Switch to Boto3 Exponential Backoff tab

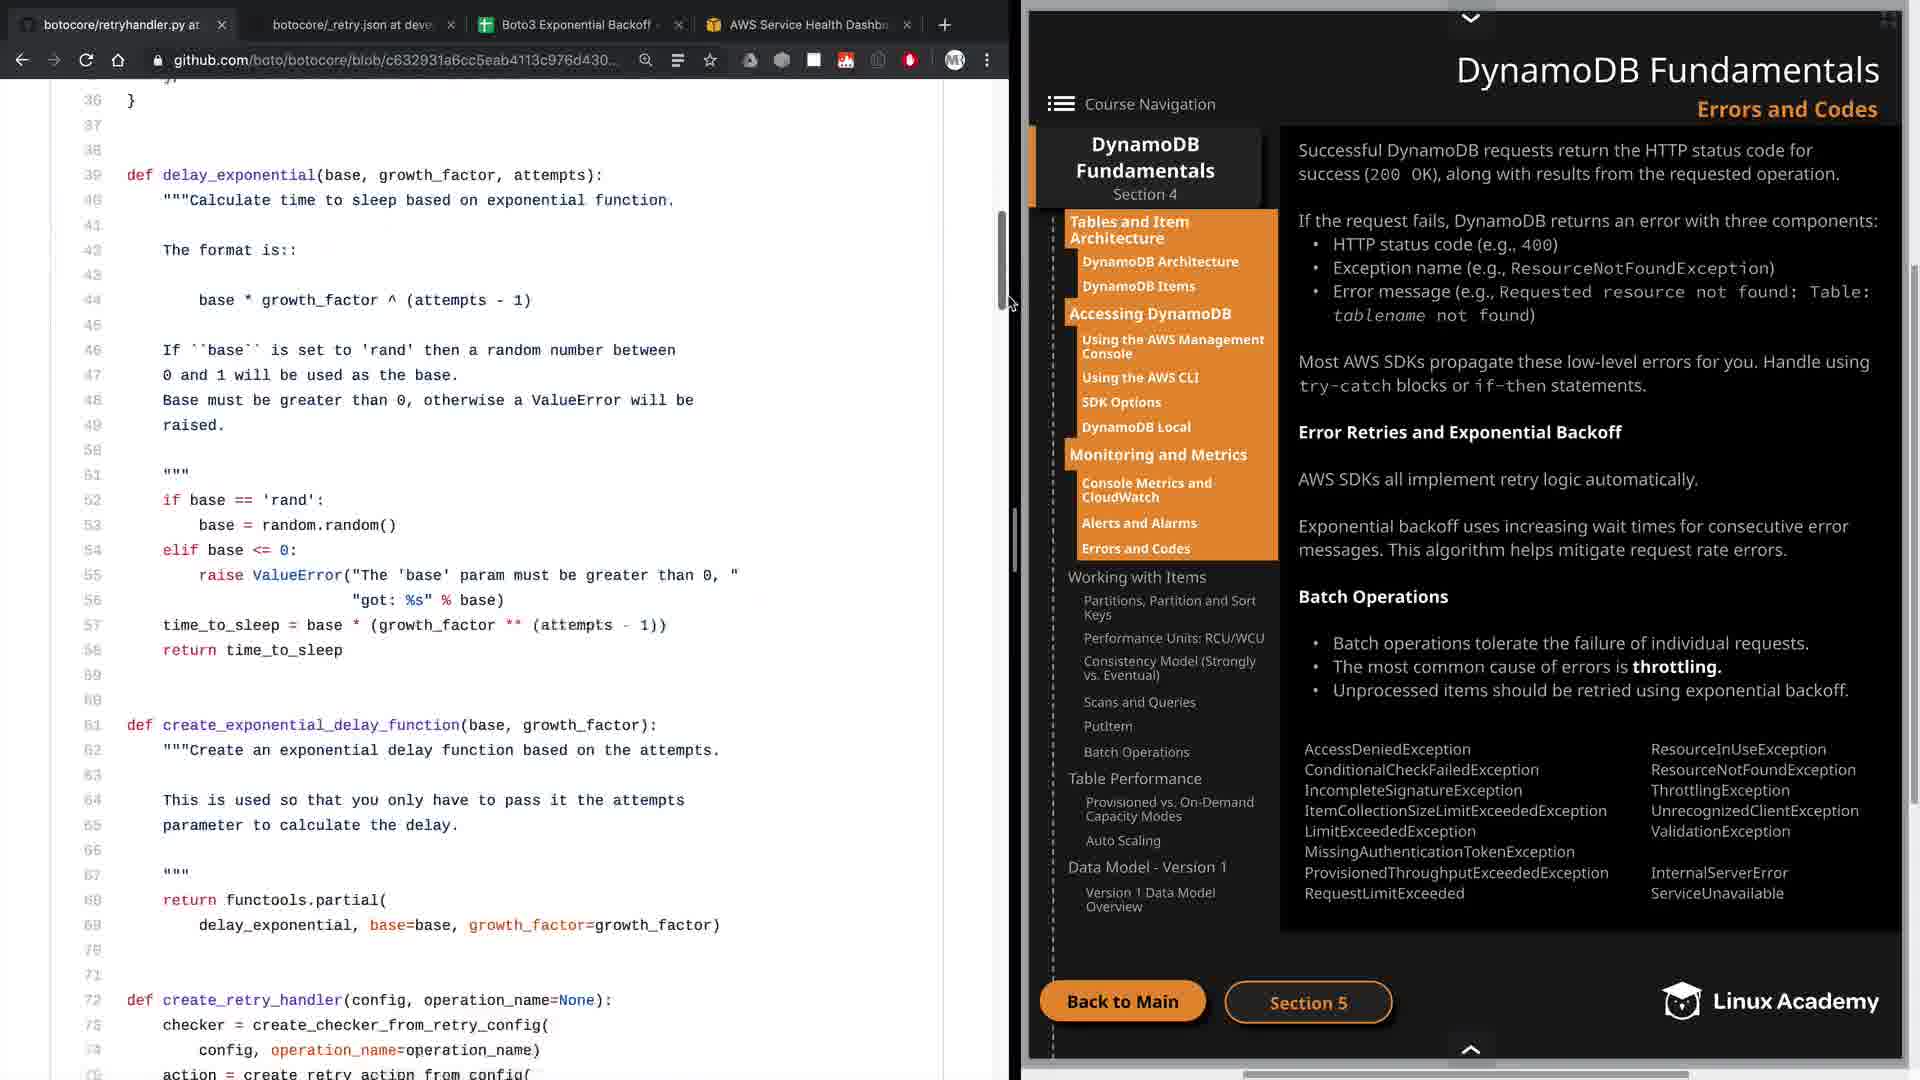(575, 24)
